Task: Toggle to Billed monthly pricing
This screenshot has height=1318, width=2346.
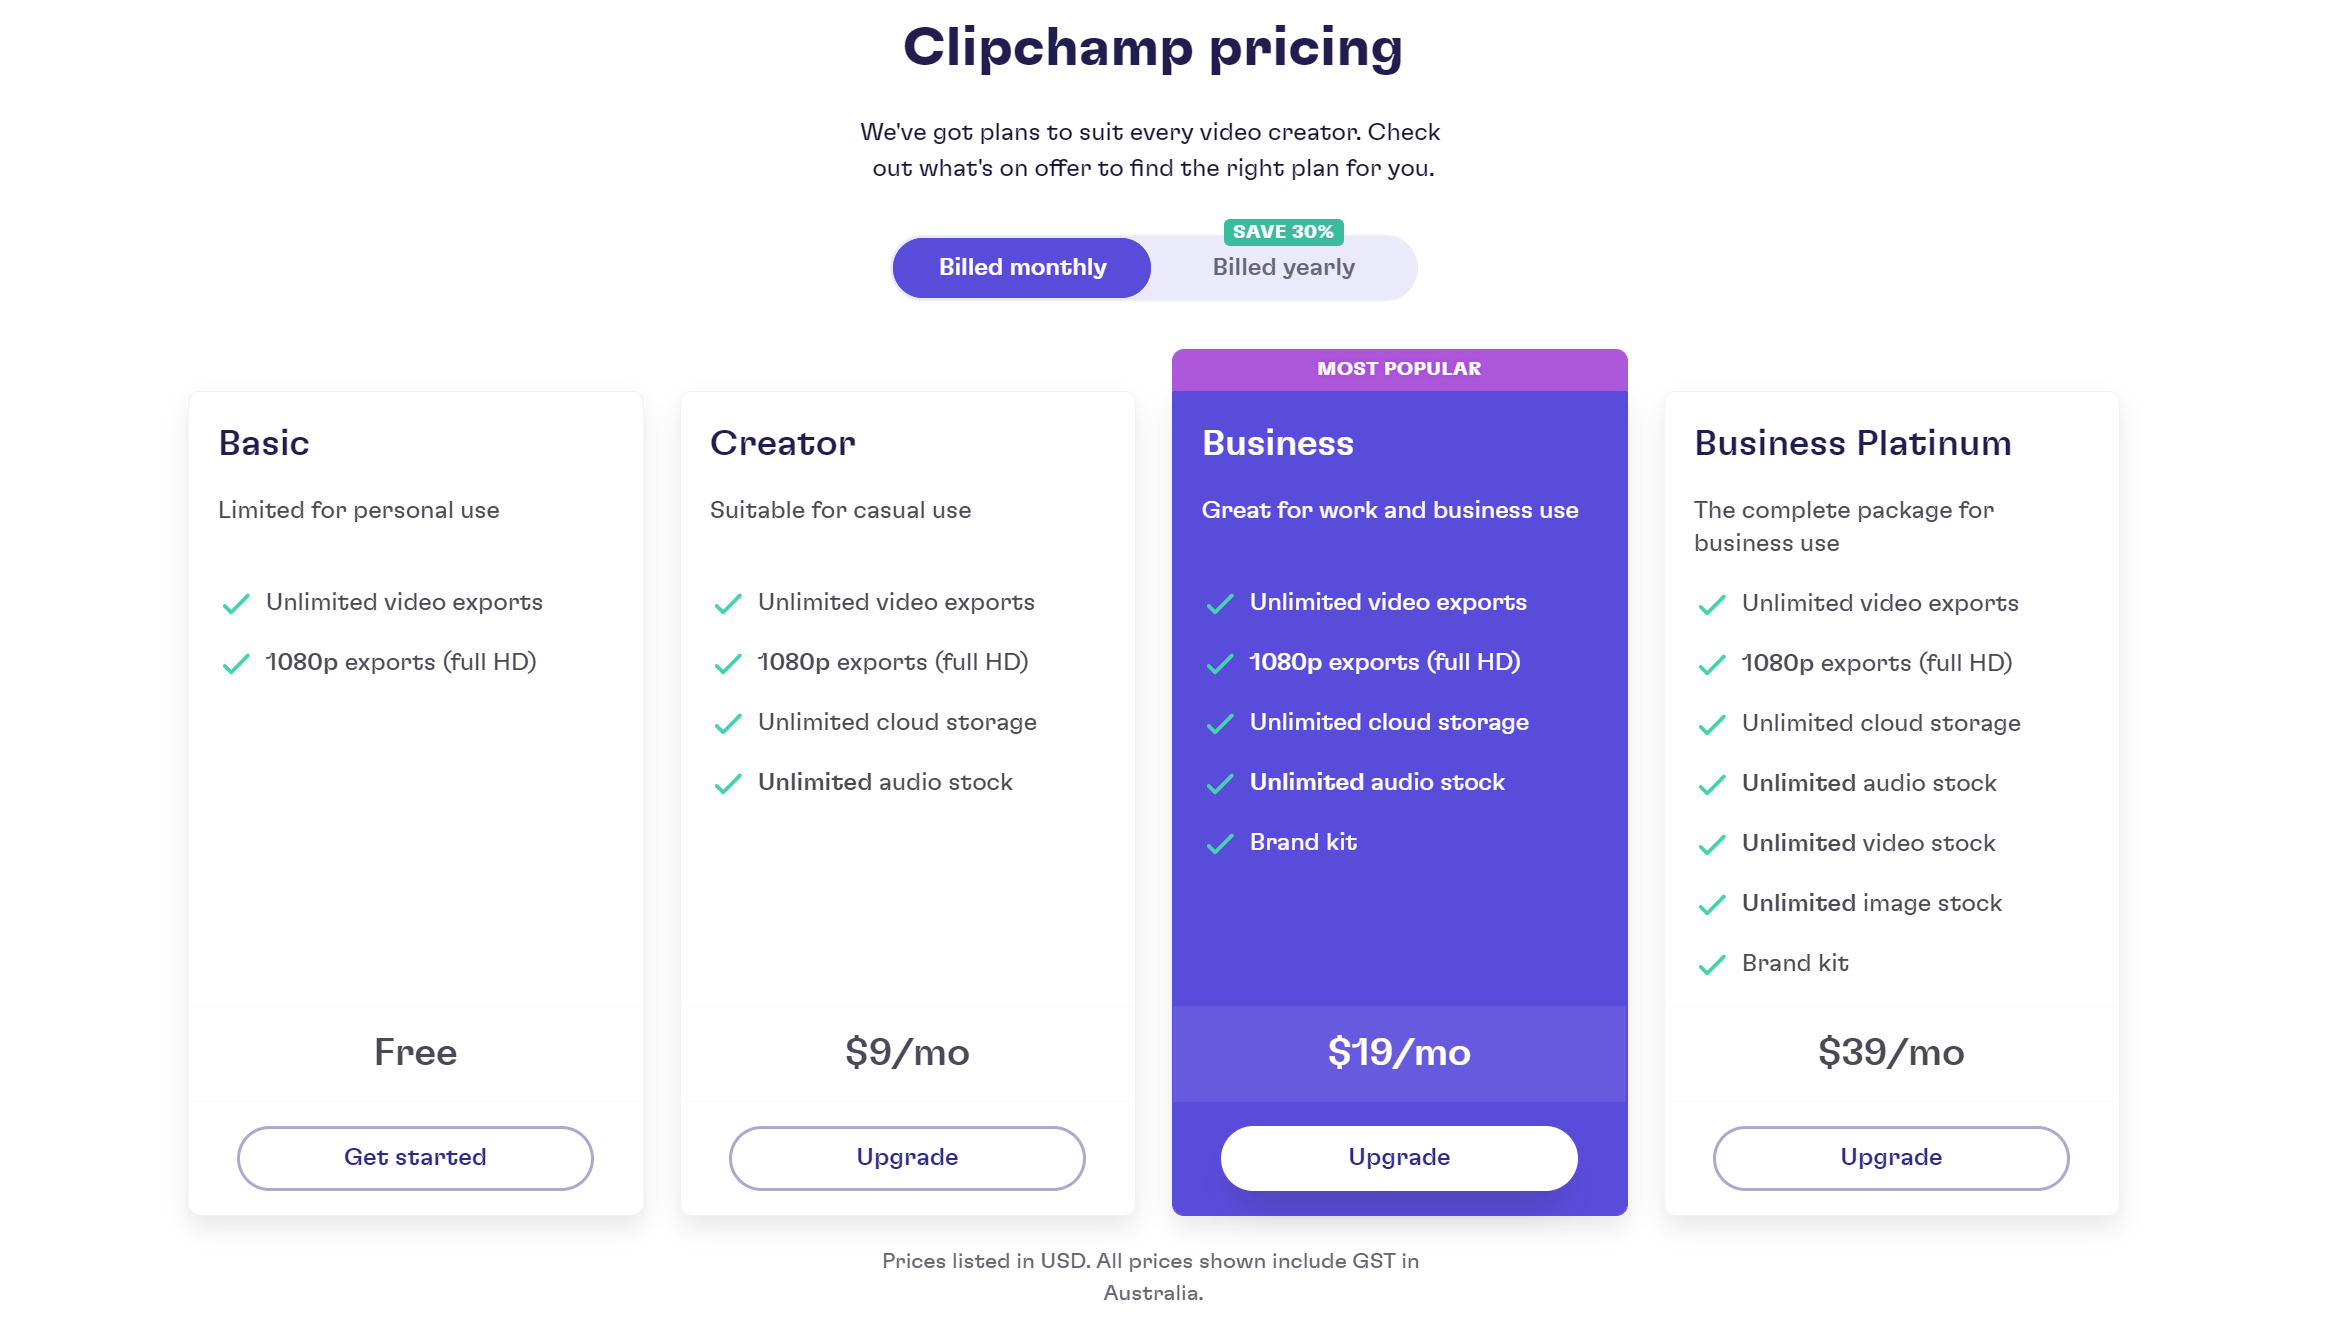Action: 1022,266
